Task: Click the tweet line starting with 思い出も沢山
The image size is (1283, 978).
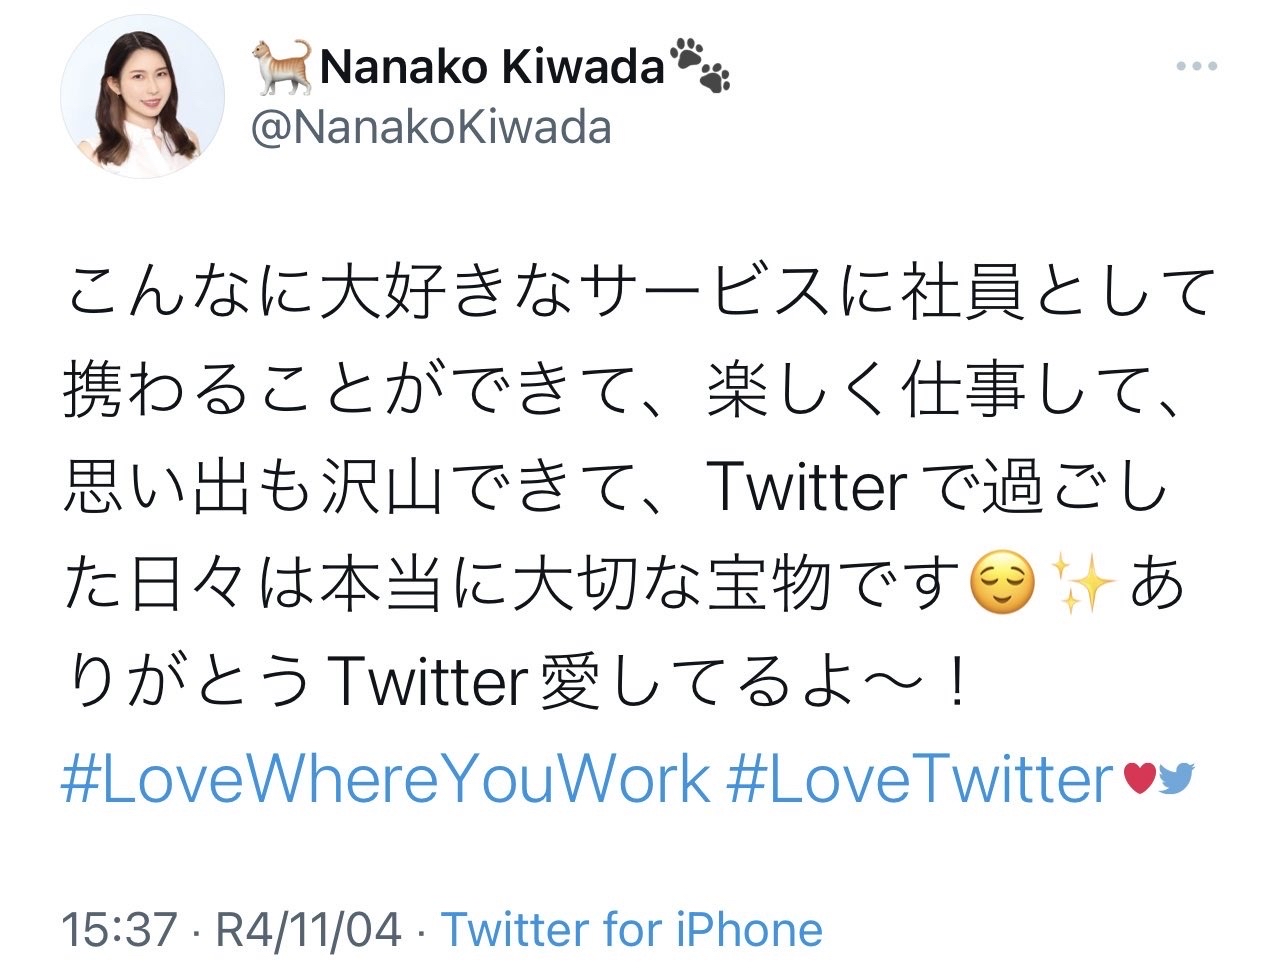Action: pos(616,488)
